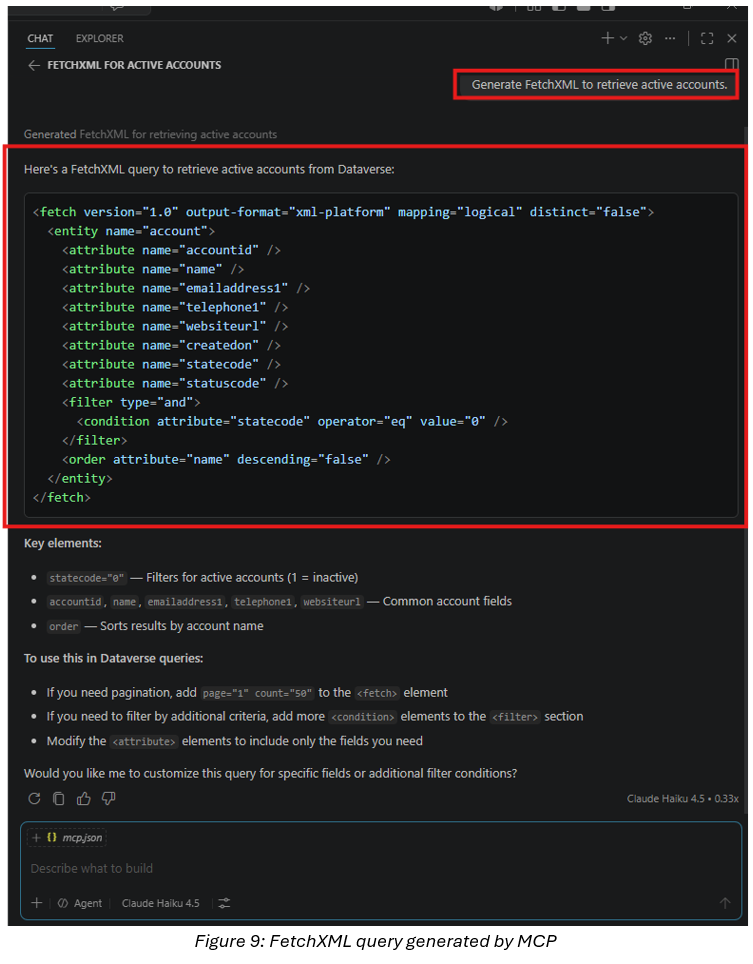Click the order inline code chip
Viewport: 753px width, 964px height.
click(x=64, y=626)
